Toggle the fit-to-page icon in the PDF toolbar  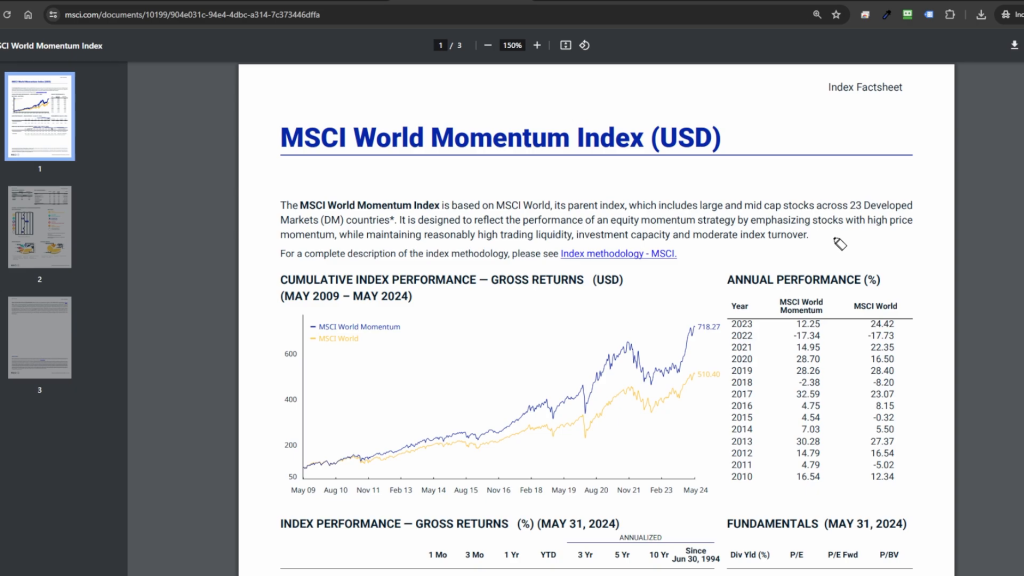(566, 45)
